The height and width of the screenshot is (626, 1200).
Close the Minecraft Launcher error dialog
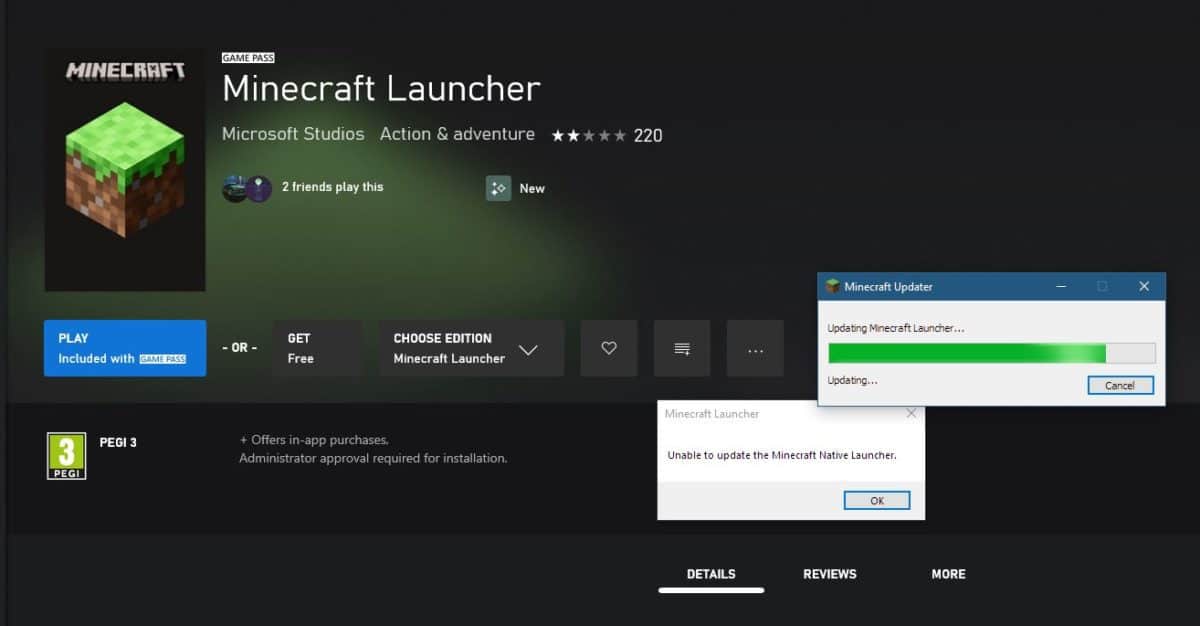tap(911, 413)
